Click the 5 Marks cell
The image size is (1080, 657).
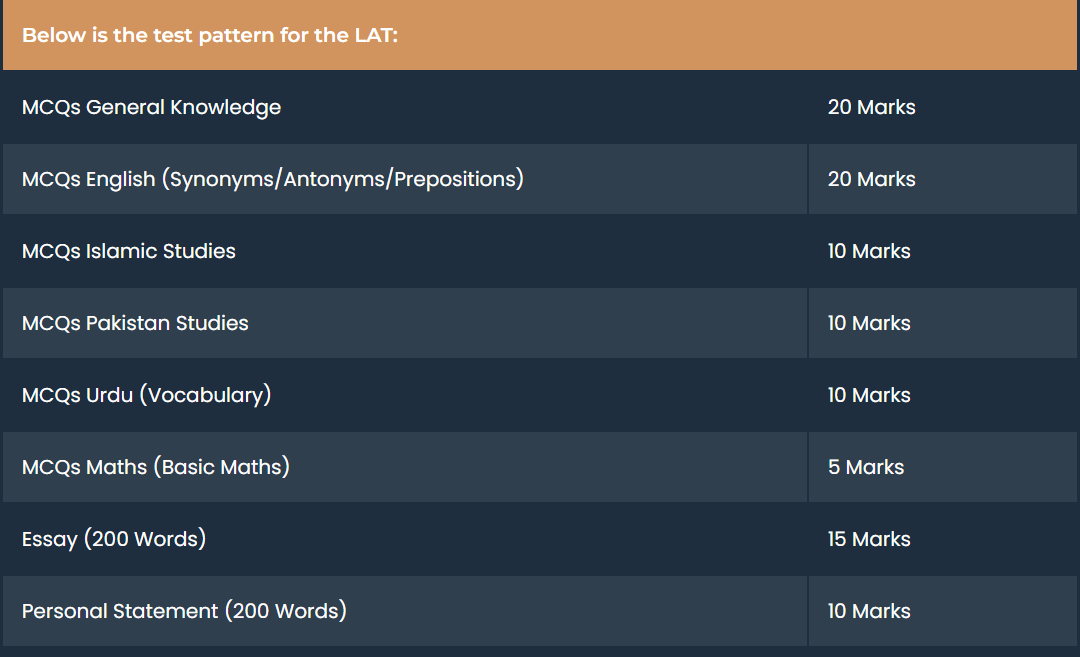tap(865, 467)
